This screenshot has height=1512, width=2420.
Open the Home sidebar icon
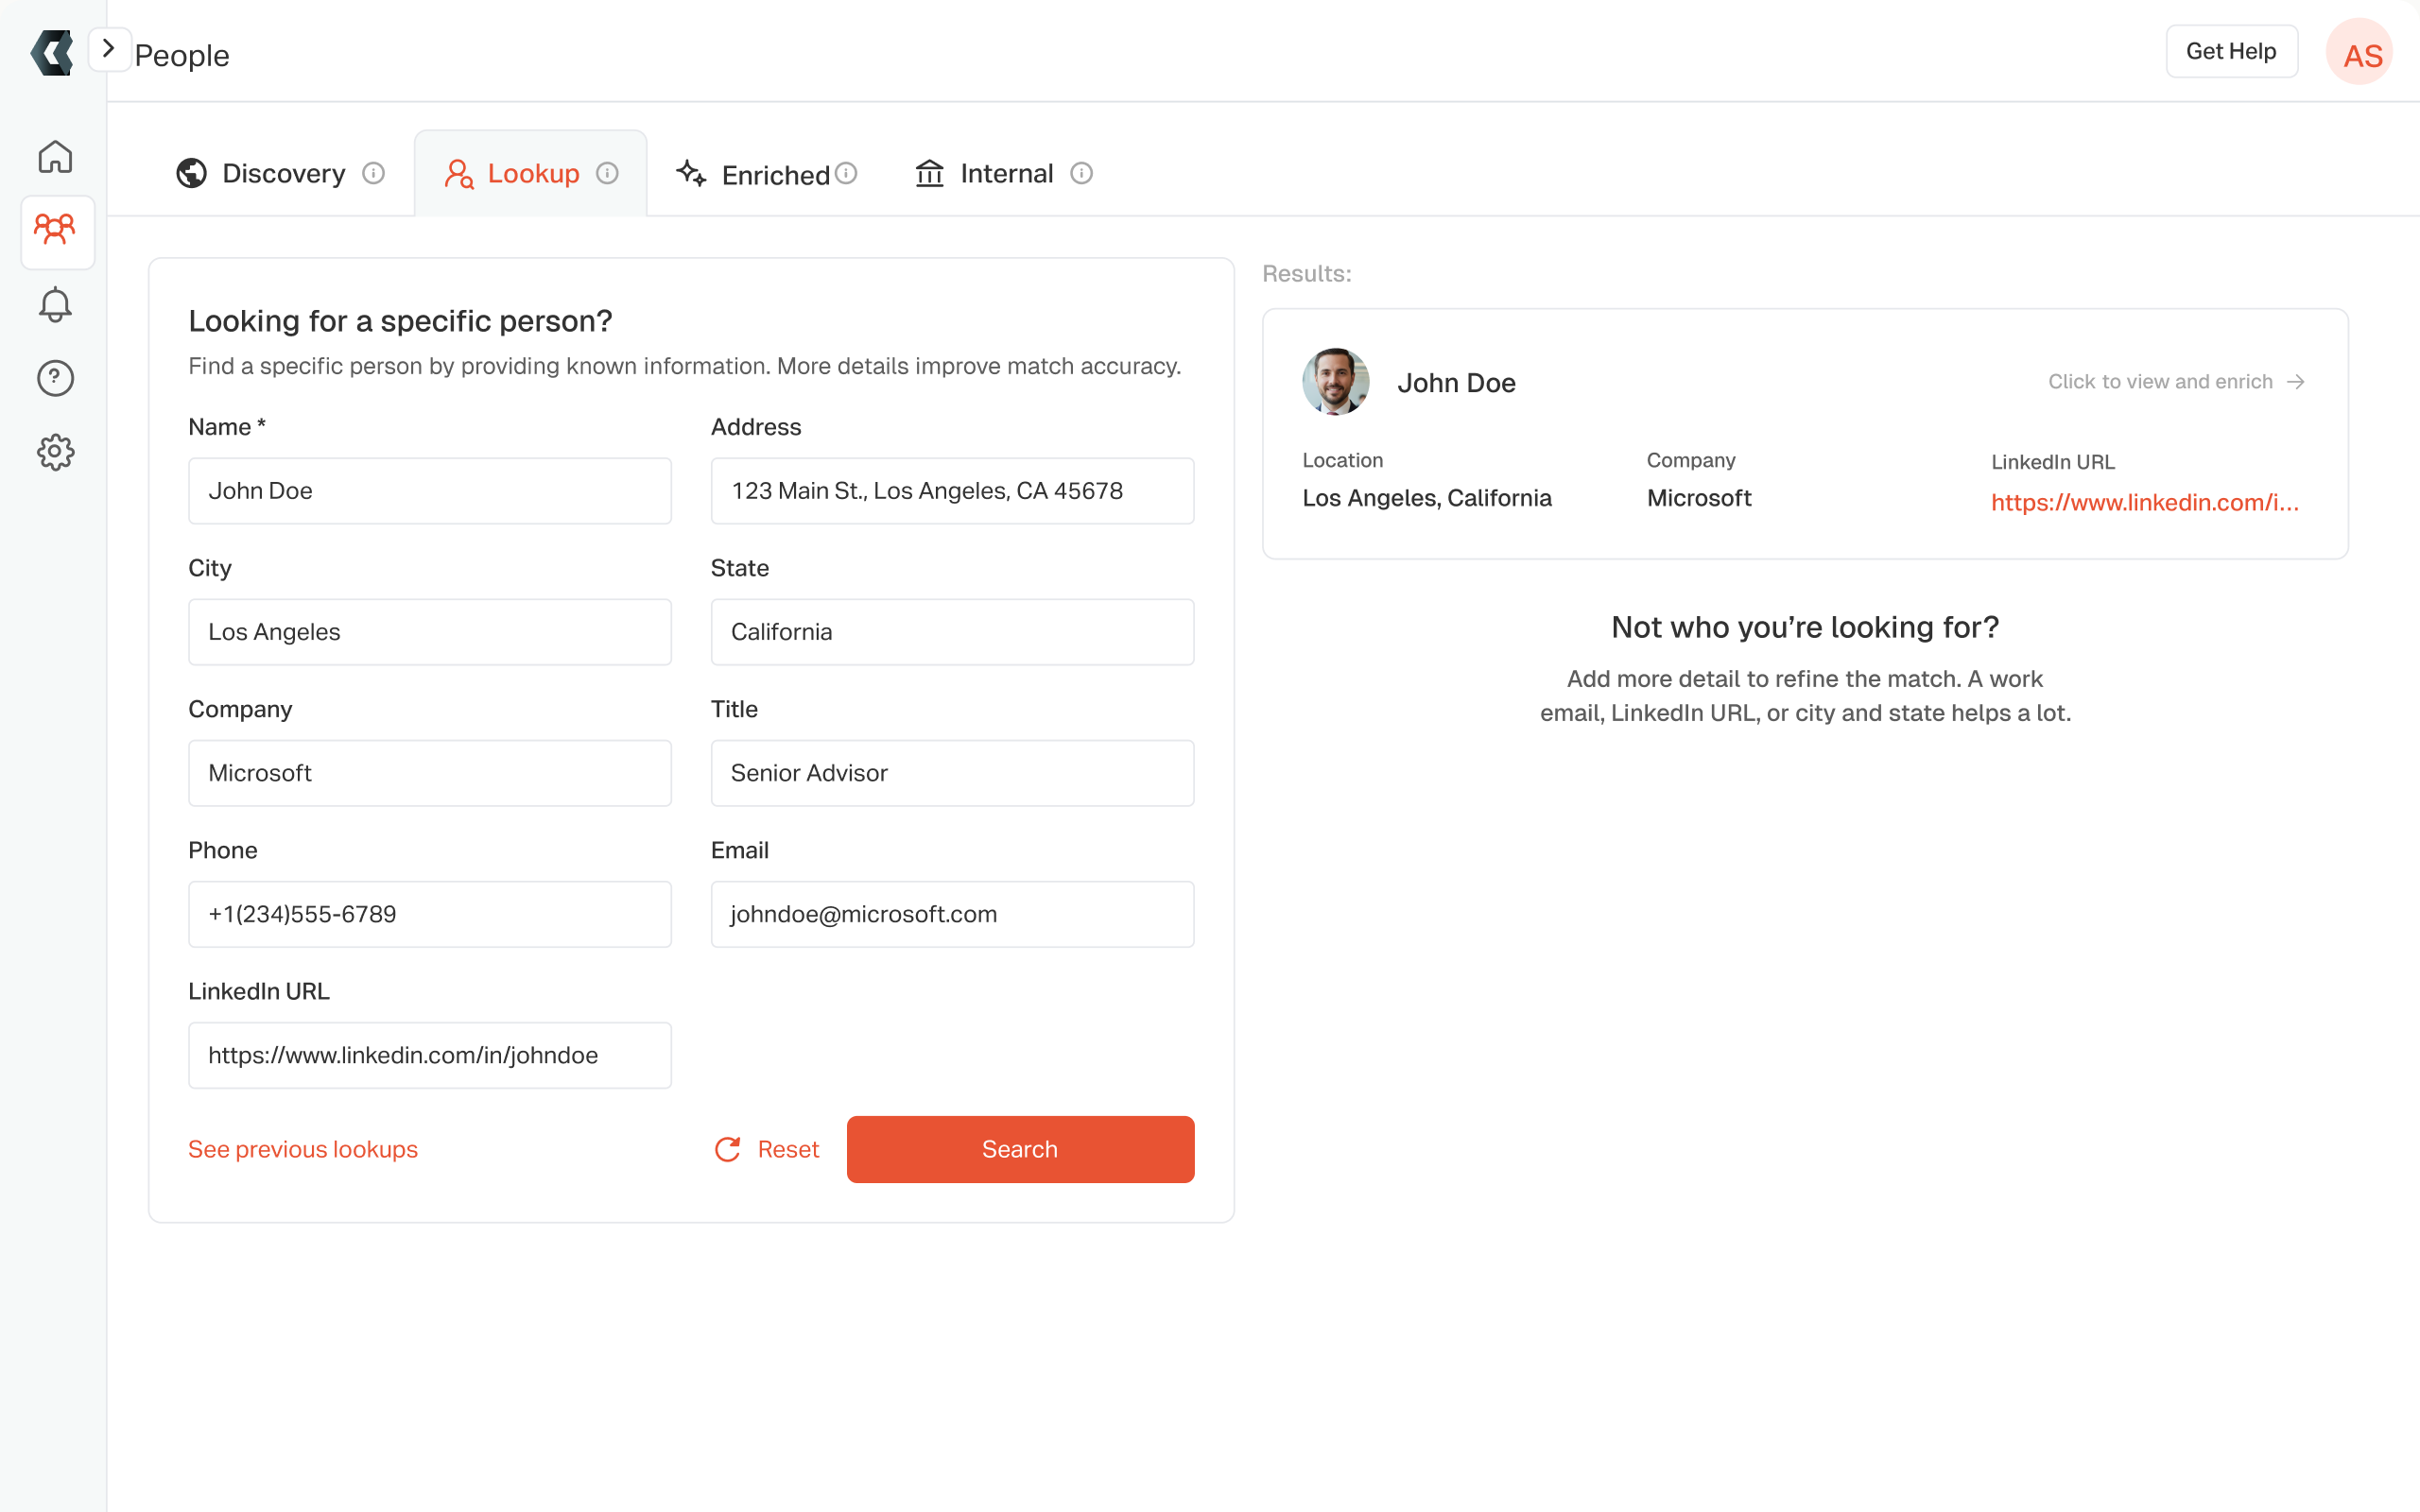pyautogui.click(x=56, y=157)
